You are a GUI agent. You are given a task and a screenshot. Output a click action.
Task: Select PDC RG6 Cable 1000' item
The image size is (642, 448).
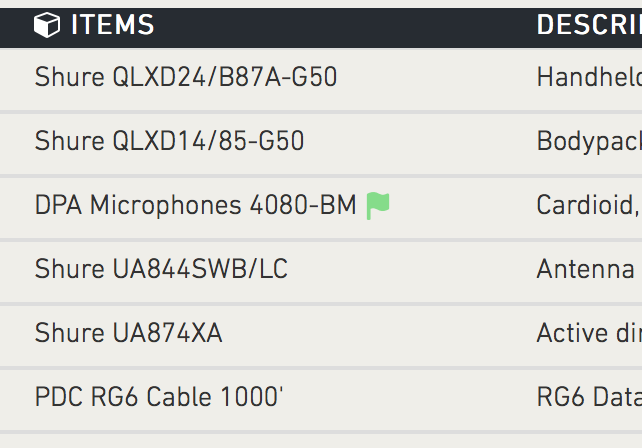tap(159, 397)
